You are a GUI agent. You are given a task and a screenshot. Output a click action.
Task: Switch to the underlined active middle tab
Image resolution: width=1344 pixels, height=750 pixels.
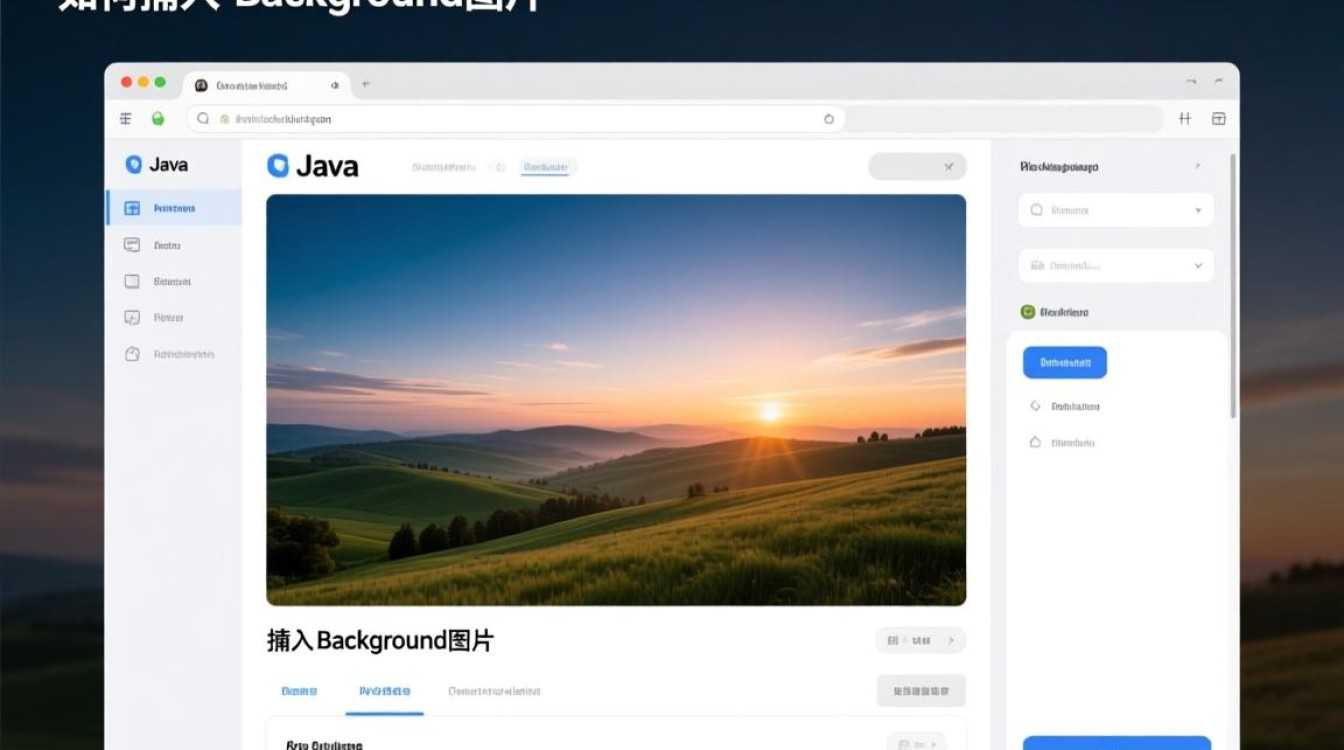tap(384, 691)
